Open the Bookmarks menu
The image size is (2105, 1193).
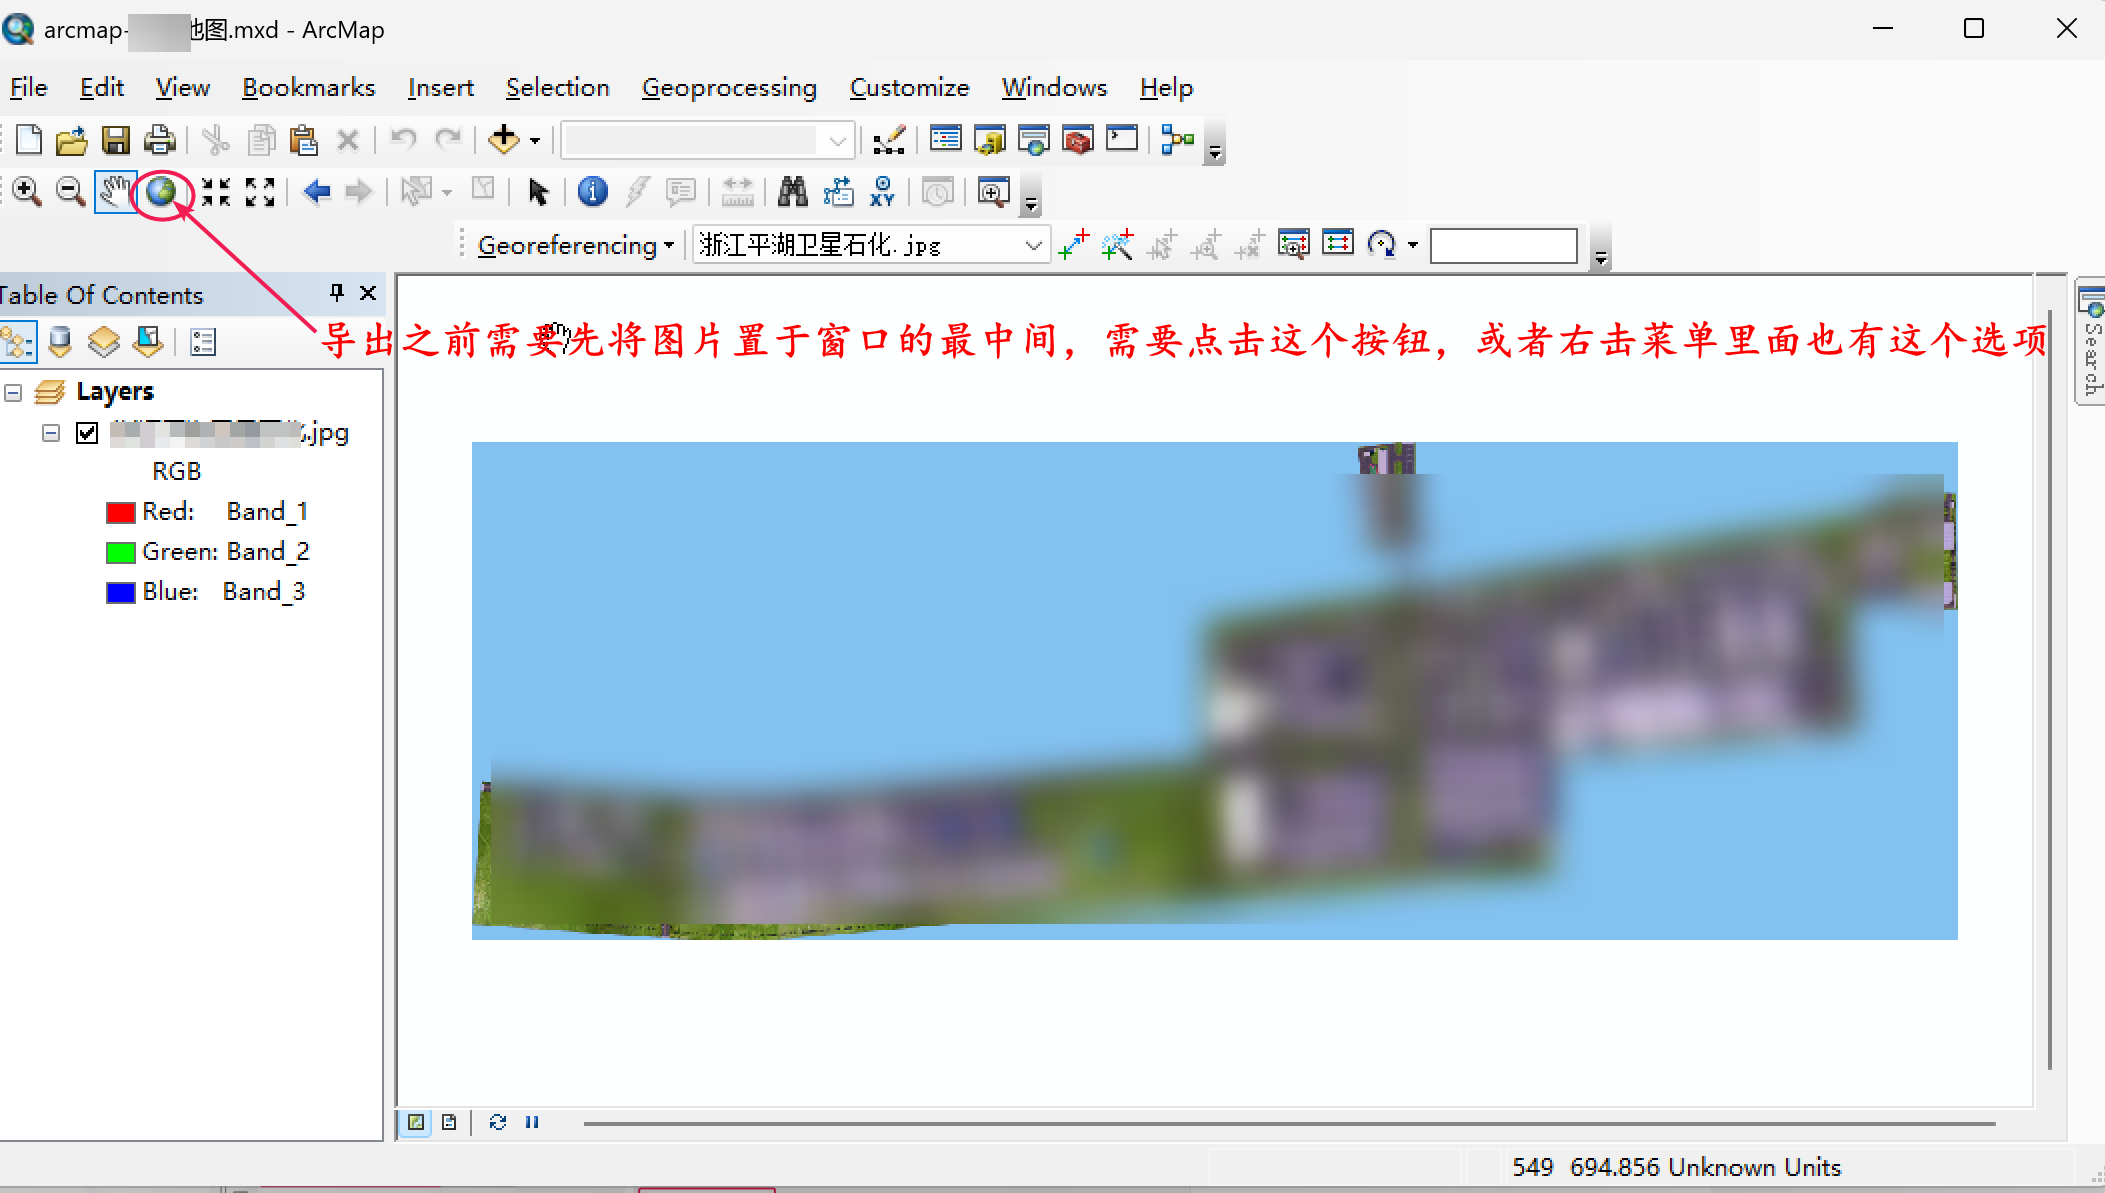click(308, 88)
